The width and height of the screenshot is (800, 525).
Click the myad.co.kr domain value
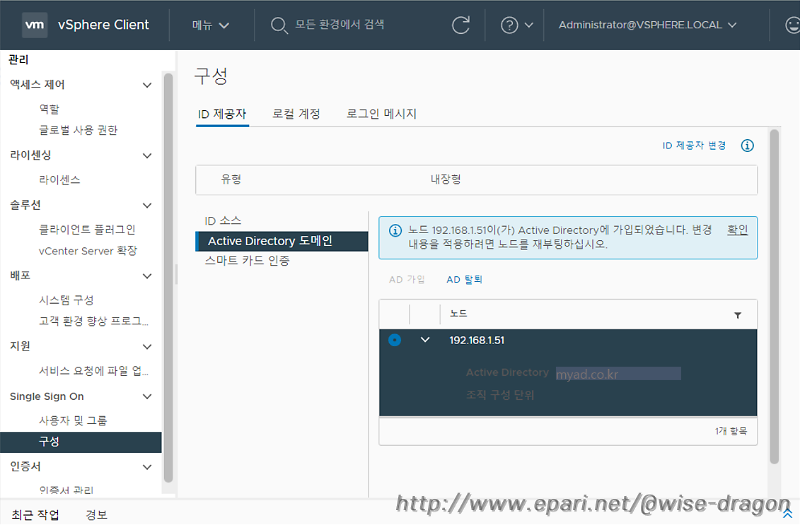click(587, 374)
